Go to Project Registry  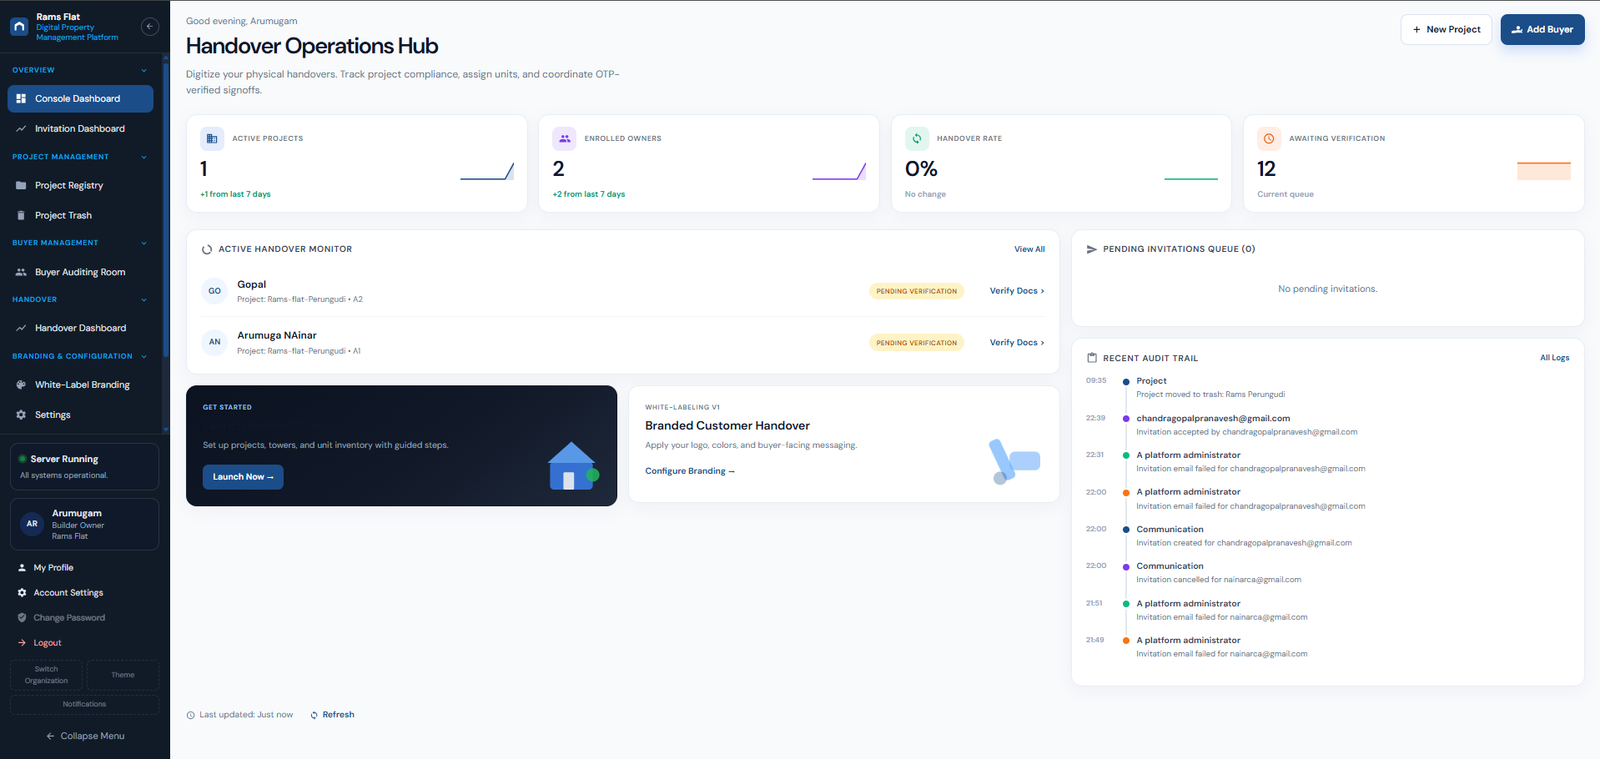pyautogui.click(x=80, y=186)
